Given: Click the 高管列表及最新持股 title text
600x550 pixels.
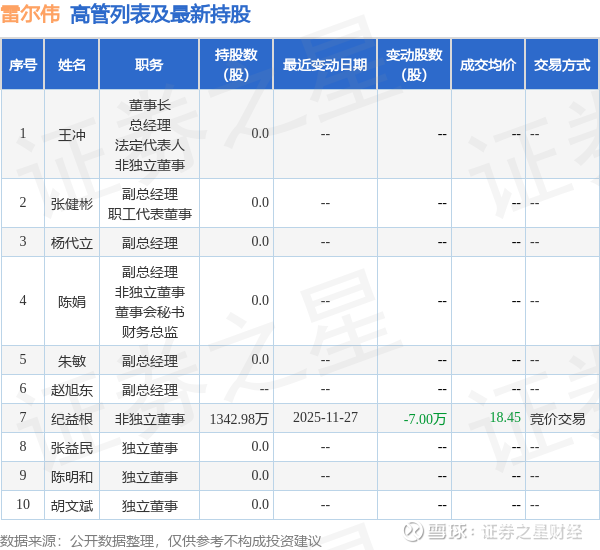Looking at the screenshot, I should (x=160, y=15).
